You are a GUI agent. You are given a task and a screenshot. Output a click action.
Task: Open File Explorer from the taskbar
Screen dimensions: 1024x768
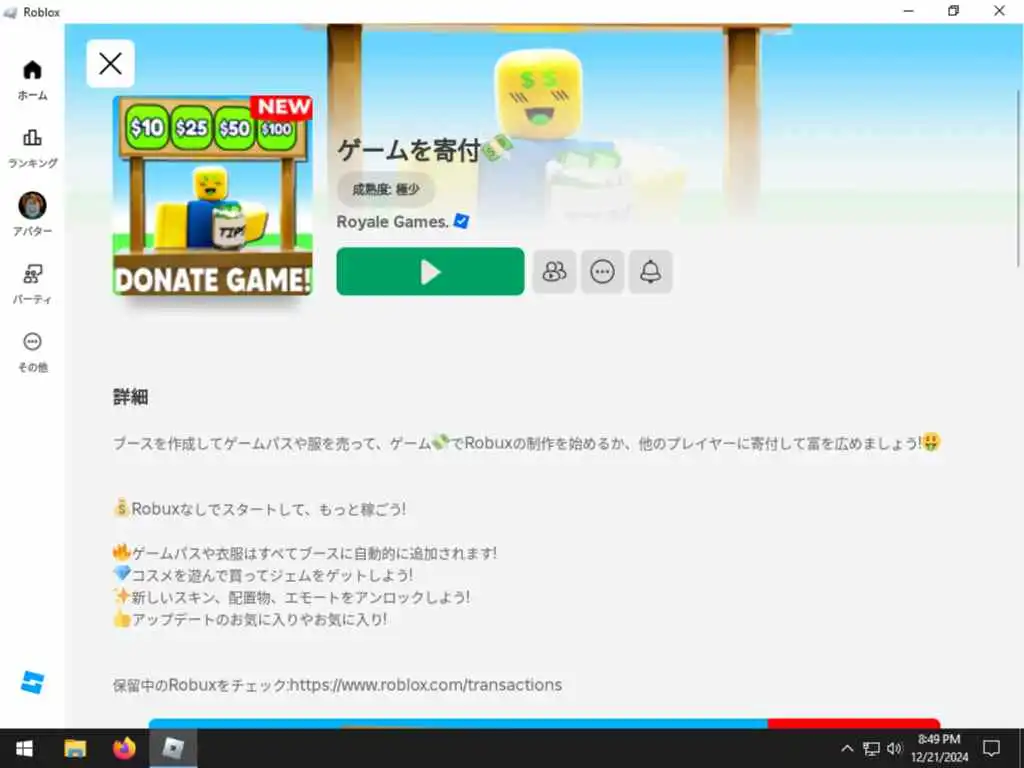pos(74,748)
